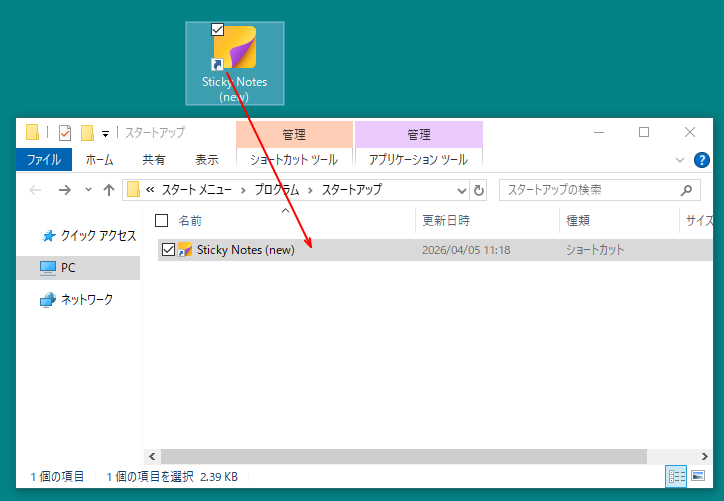Open the Customize Quick Access Toolbar dropdown

[105, 134]
